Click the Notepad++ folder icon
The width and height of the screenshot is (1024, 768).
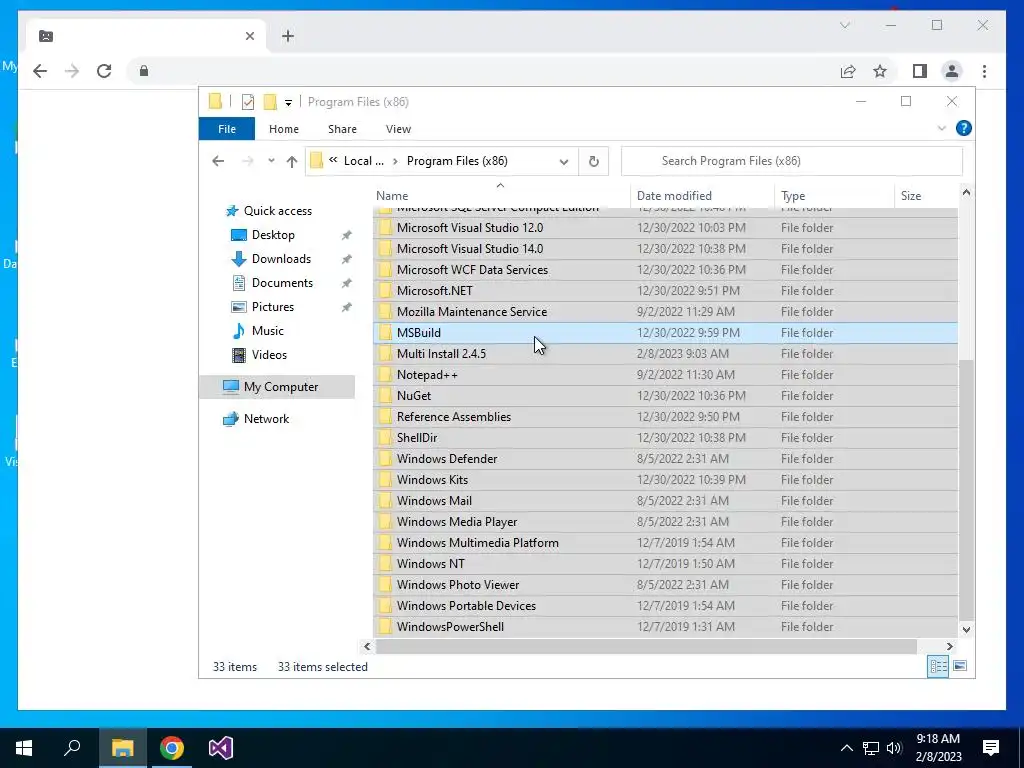[x=385, y=375]
